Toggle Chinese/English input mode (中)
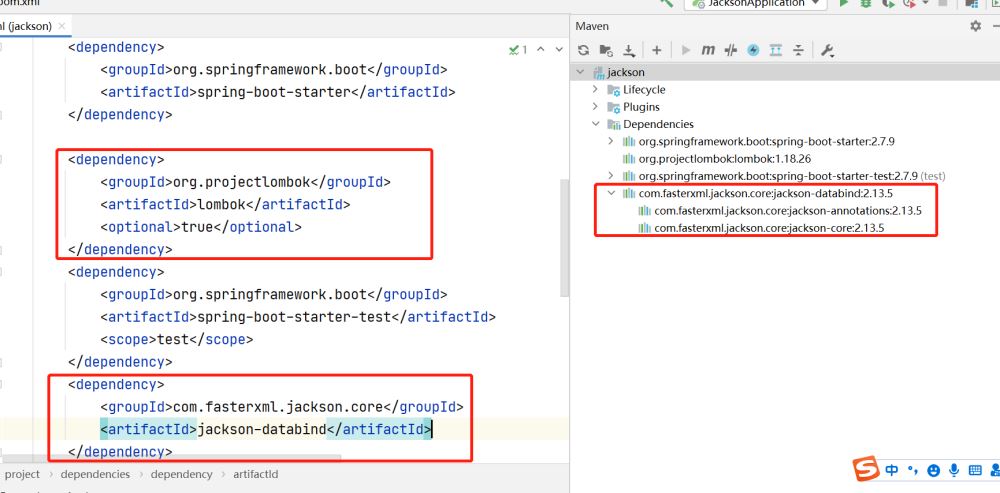The width and height of the screenshot is (1000, 493). 892,470
